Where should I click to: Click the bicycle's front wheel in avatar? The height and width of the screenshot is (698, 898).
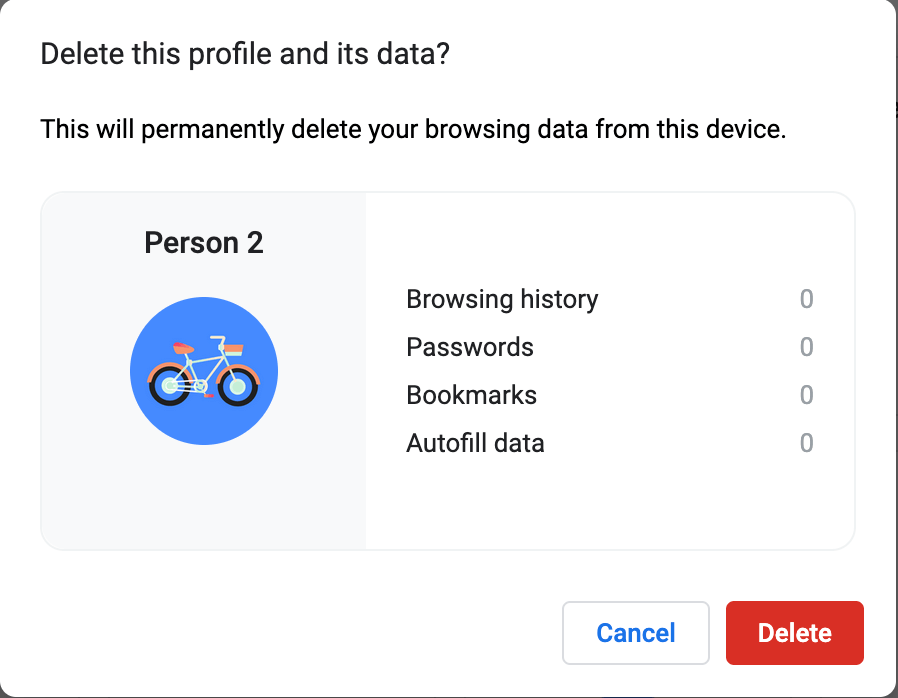pos(238,387)
